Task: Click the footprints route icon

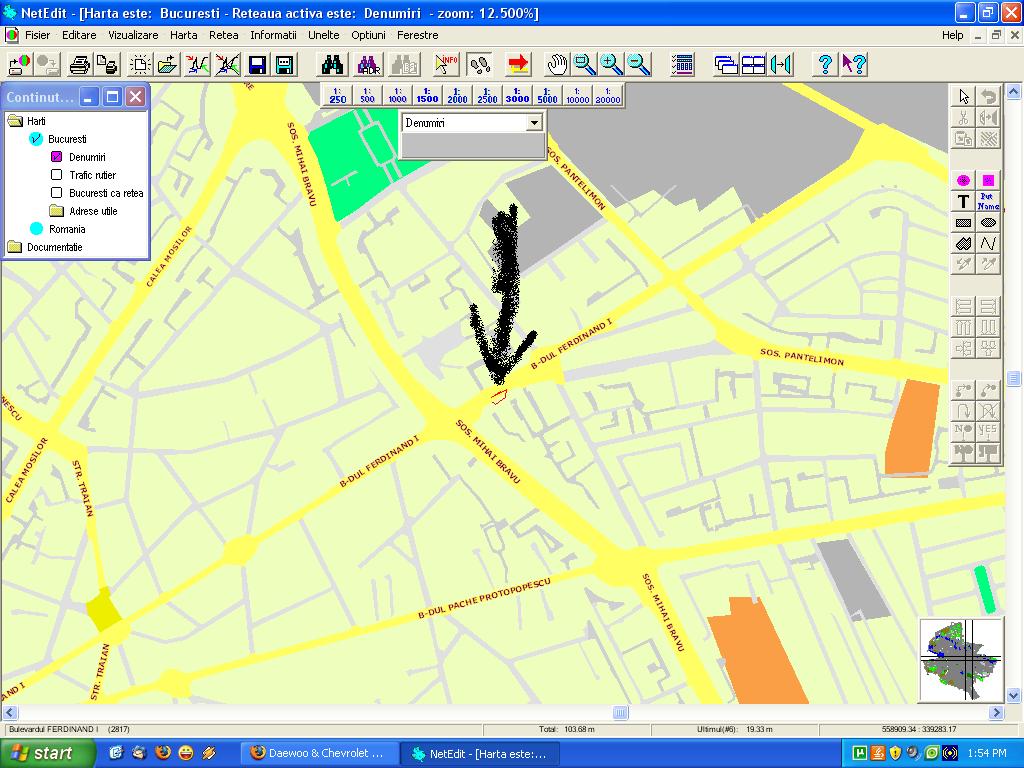Action: (x=479, y=65)
